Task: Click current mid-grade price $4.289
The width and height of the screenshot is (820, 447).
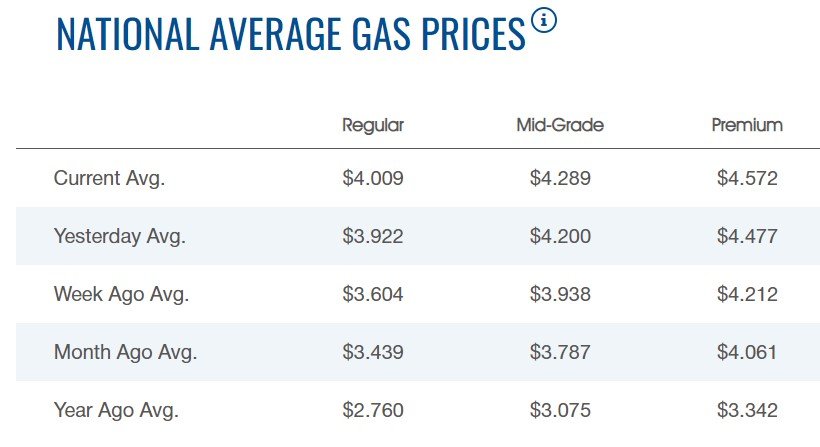Action: 560,179
